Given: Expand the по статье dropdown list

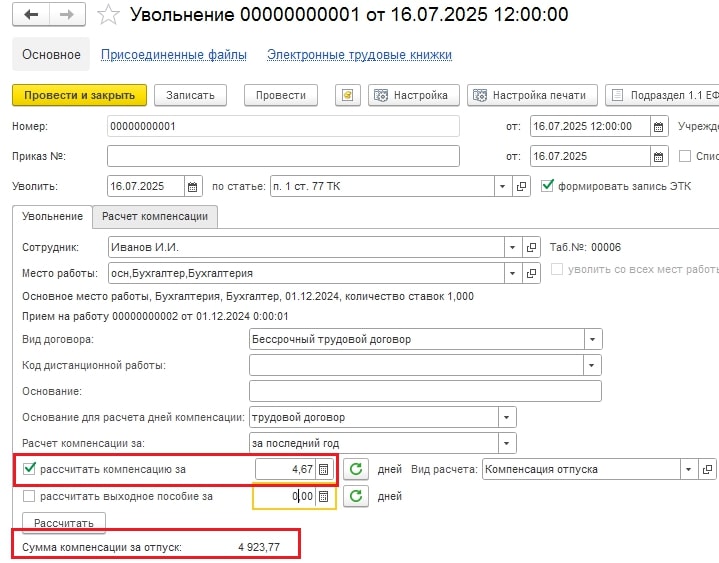Looking at the screenshot, I should click(503, 187).
